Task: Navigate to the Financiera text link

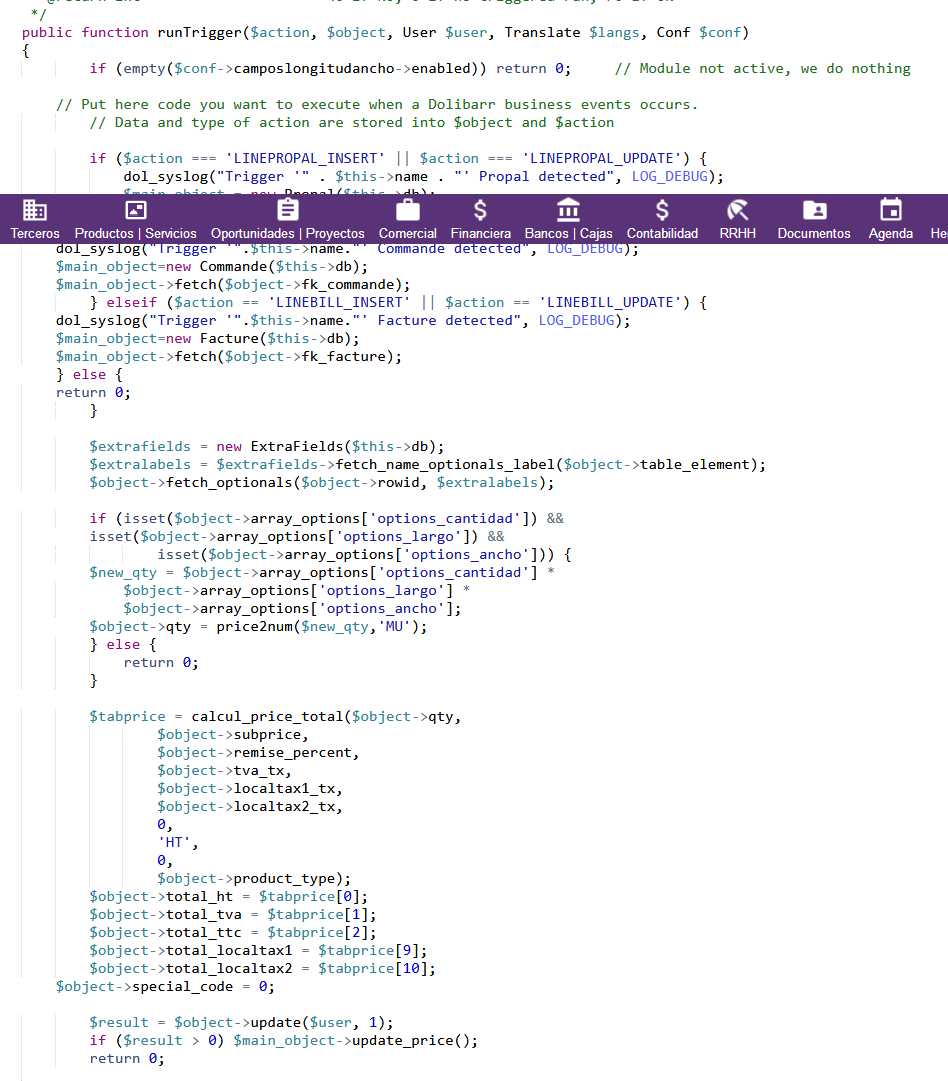Action: point(480,234)
